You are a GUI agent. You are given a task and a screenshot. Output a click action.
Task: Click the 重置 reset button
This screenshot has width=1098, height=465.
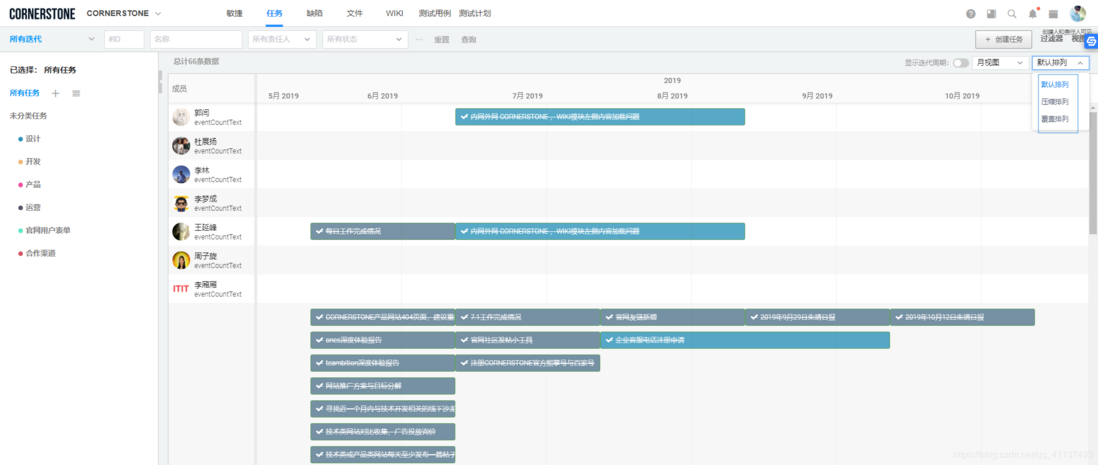(x=442, y=39)
